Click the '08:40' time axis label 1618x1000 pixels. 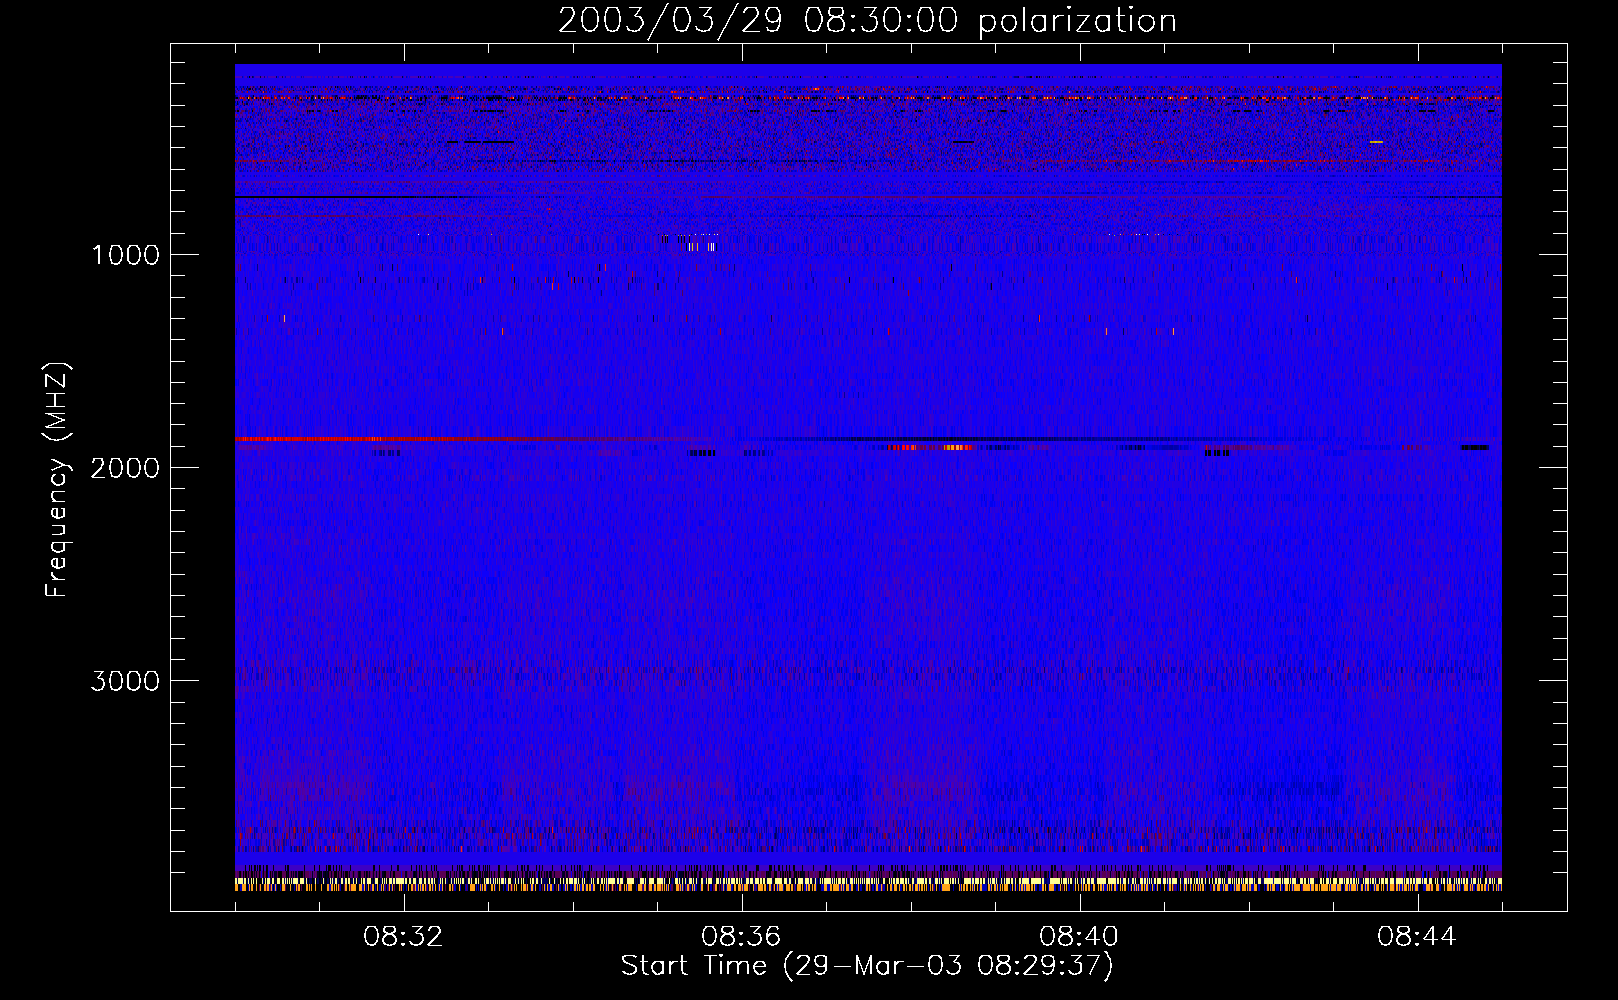[x=1079, y=937]
